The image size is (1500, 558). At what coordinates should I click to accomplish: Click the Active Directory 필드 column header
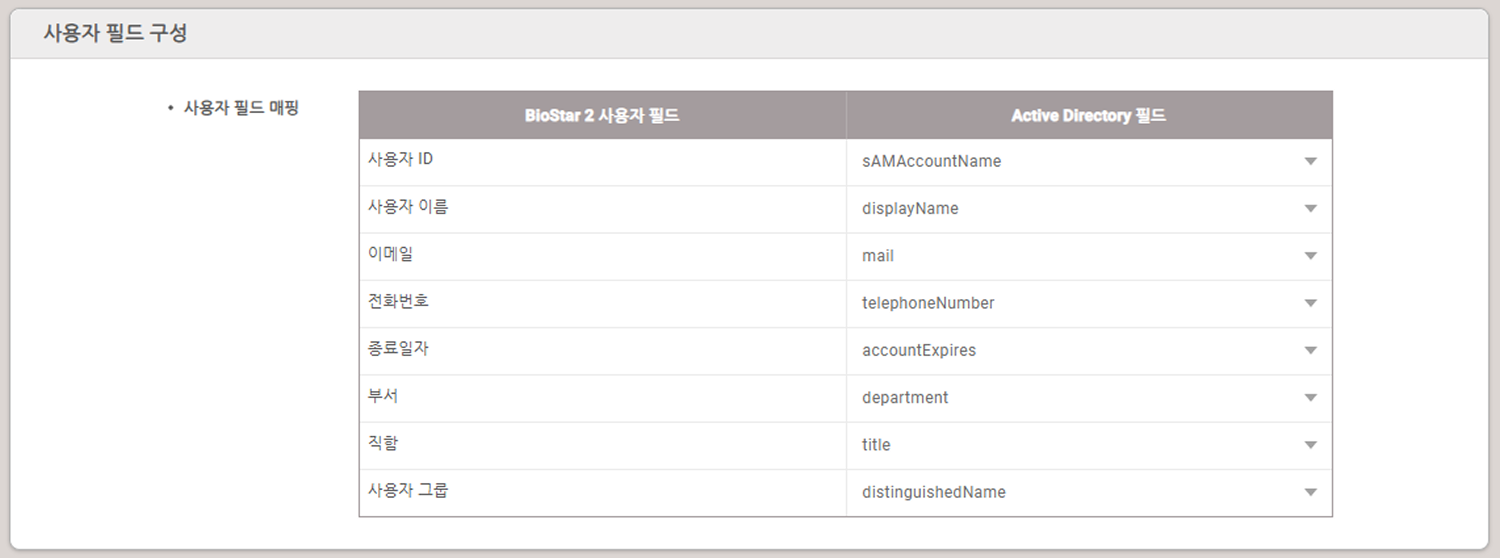click(x=1088, y=115)
